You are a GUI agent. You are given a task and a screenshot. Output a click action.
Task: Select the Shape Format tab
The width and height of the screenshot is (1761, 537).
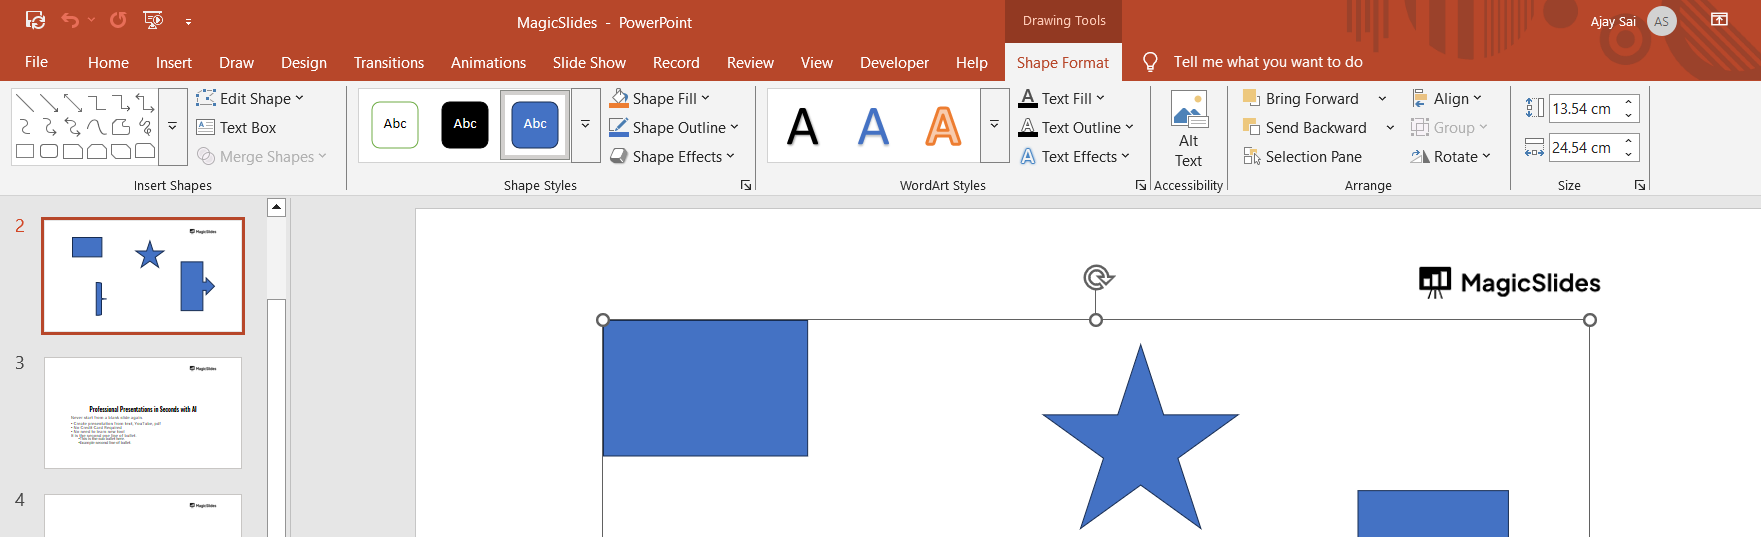[1063, 62]
